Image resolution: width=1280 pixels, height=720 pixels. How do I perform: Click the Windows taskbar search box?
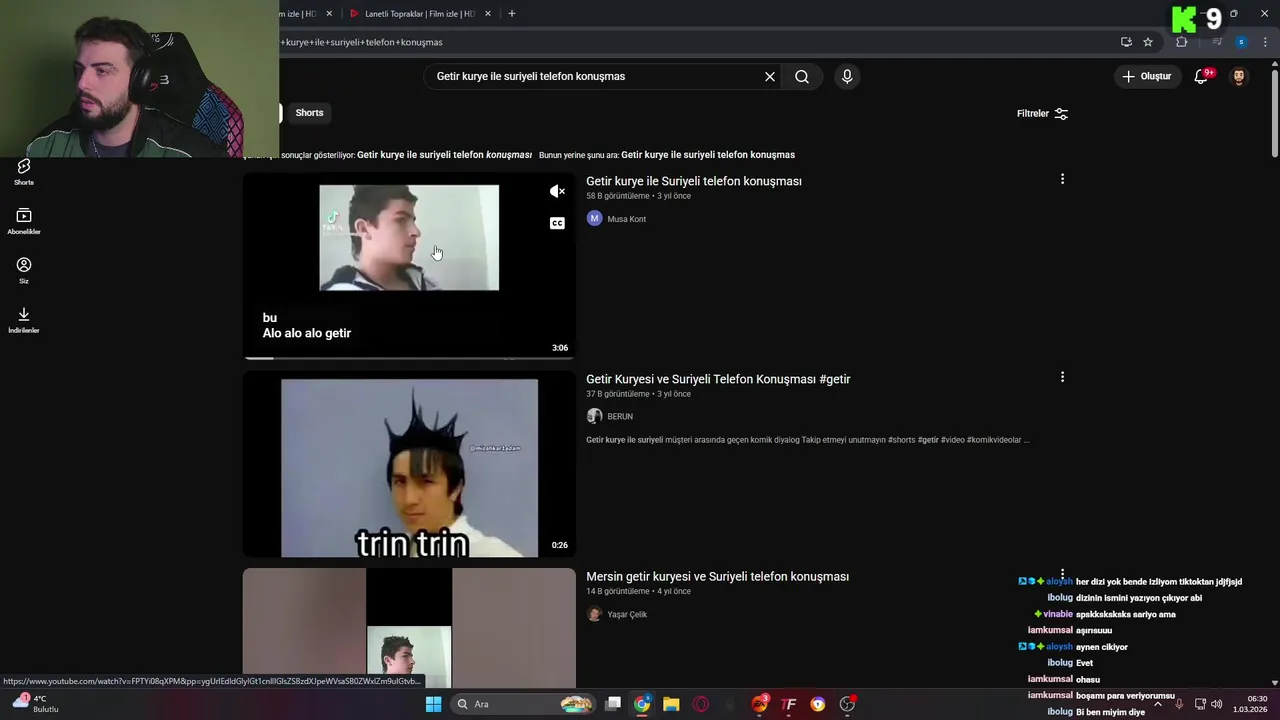coord(522,704)
